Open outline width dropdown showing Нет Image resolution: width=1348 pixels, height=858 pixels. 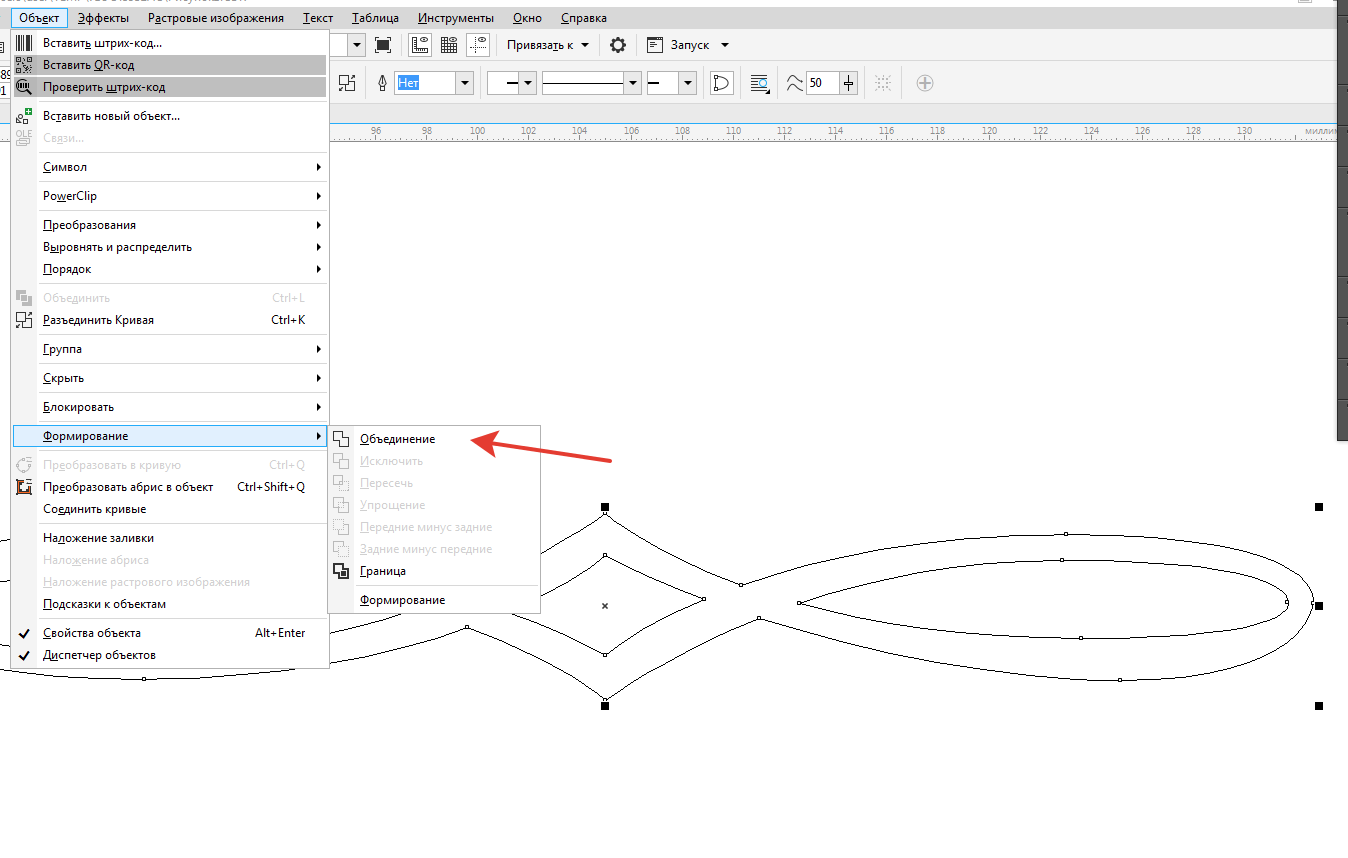464,83
